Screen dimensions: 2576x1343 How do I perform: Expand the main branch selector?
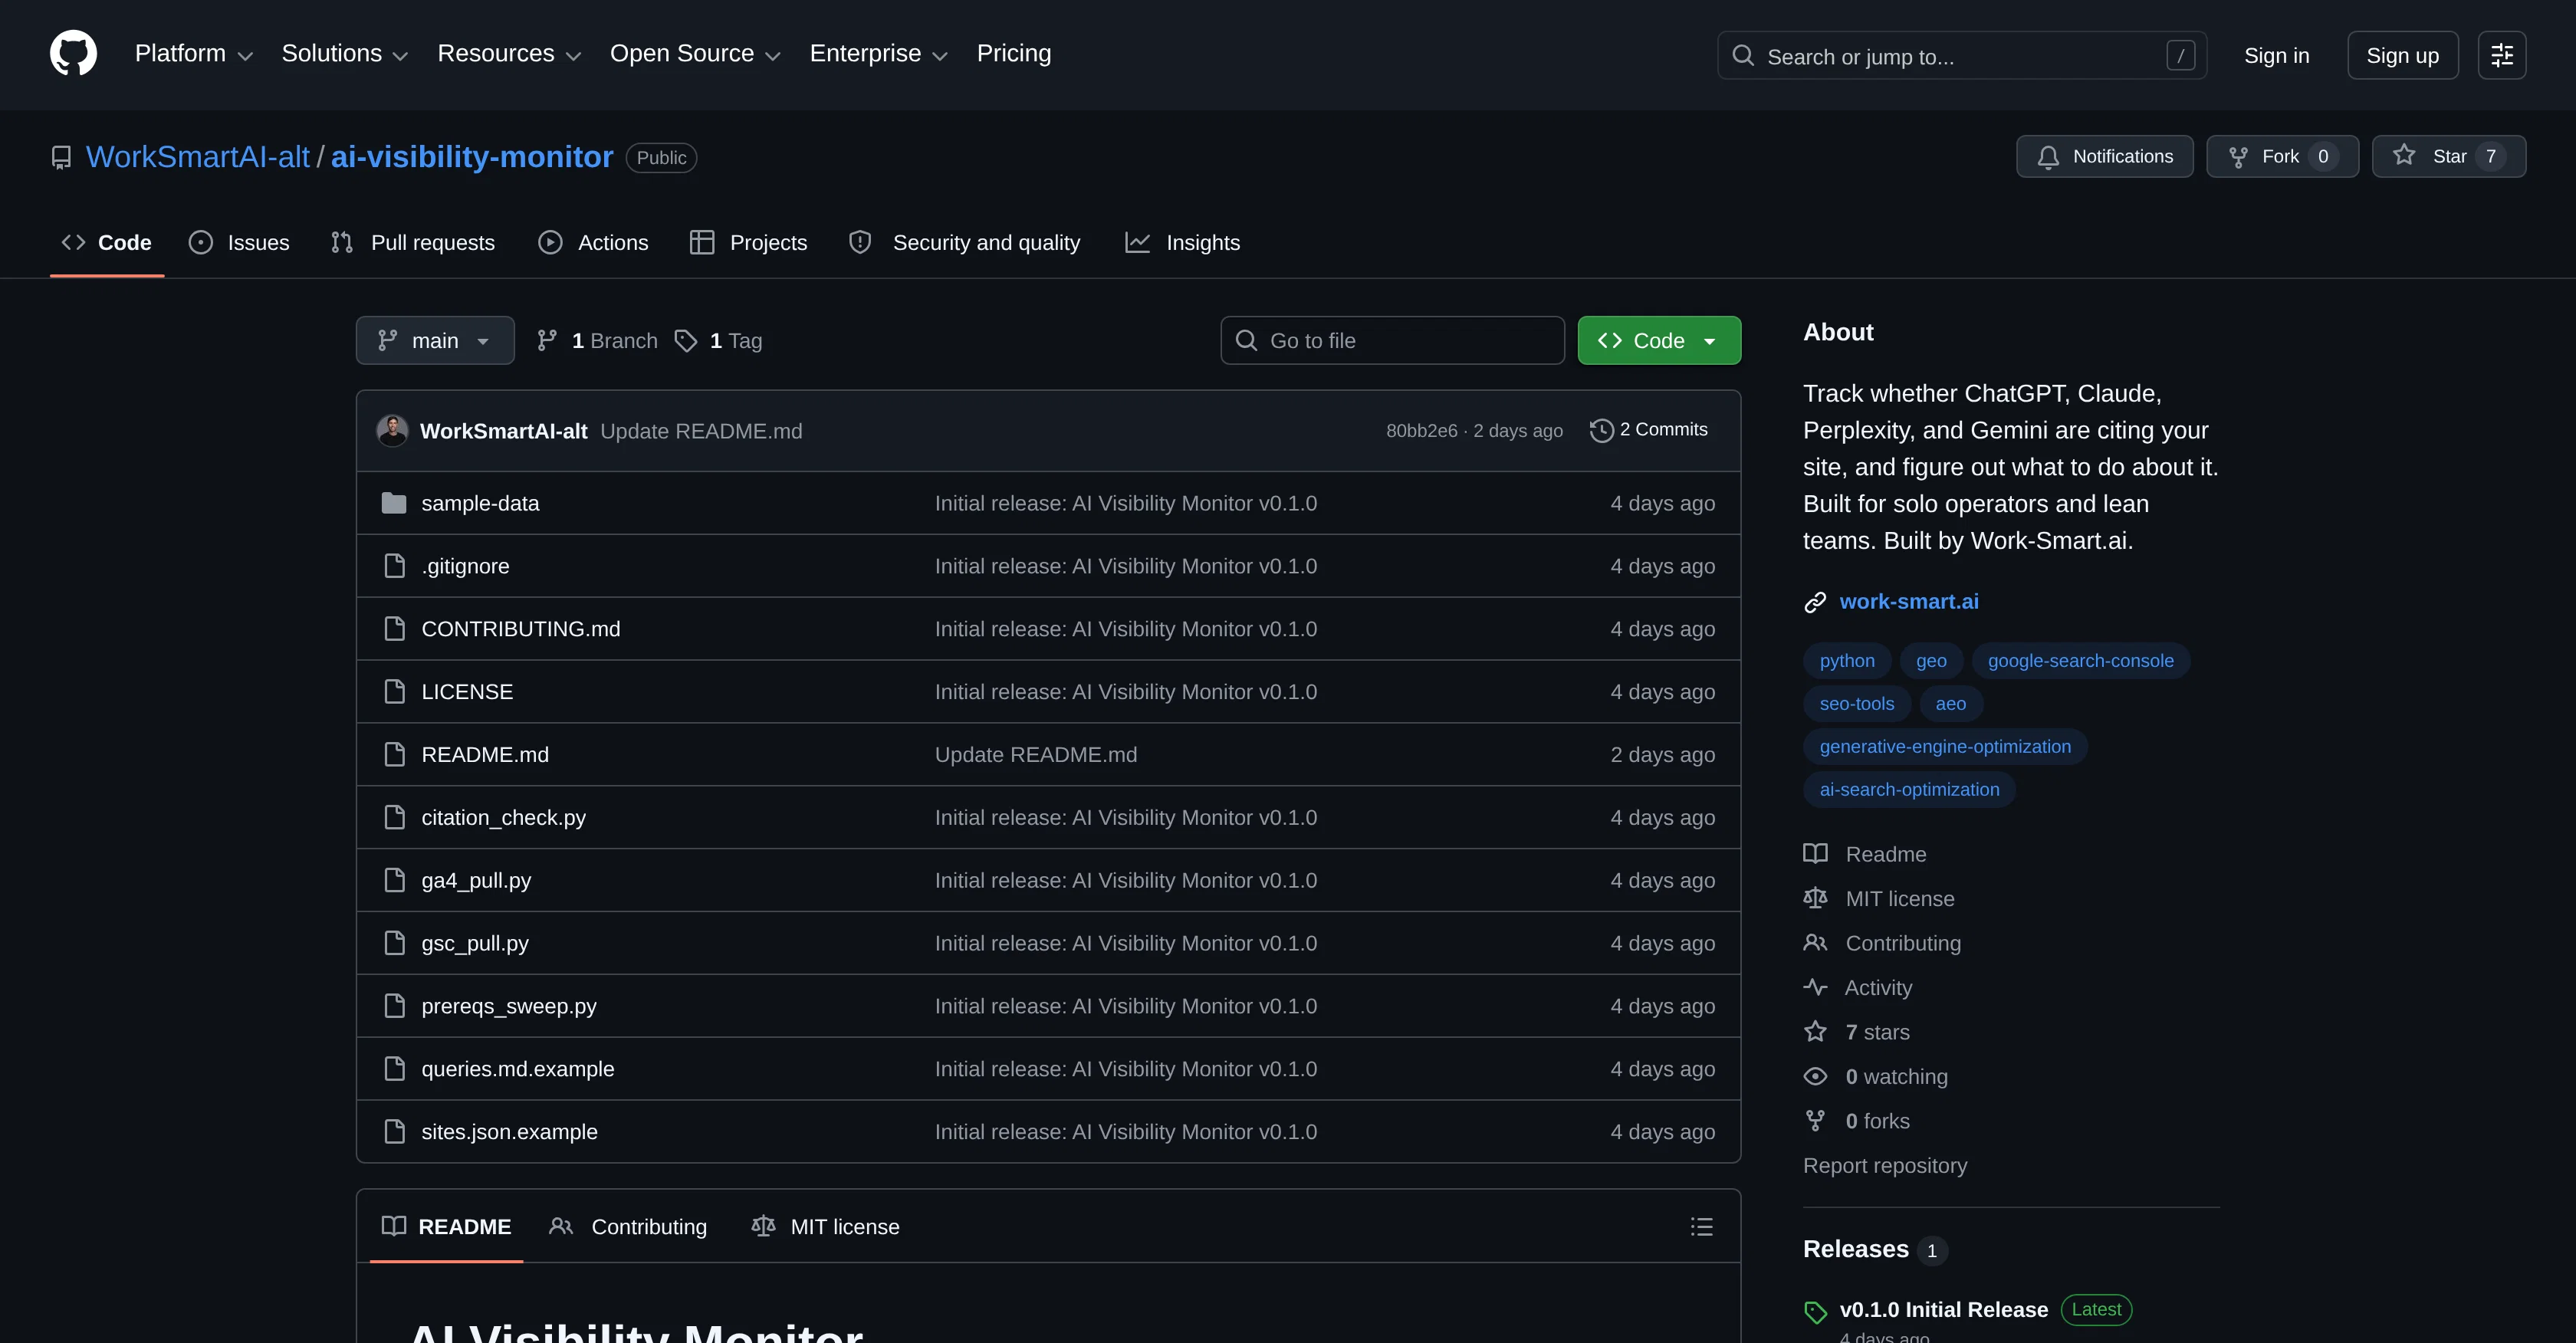pyautogui.click(x=435, y=341)
